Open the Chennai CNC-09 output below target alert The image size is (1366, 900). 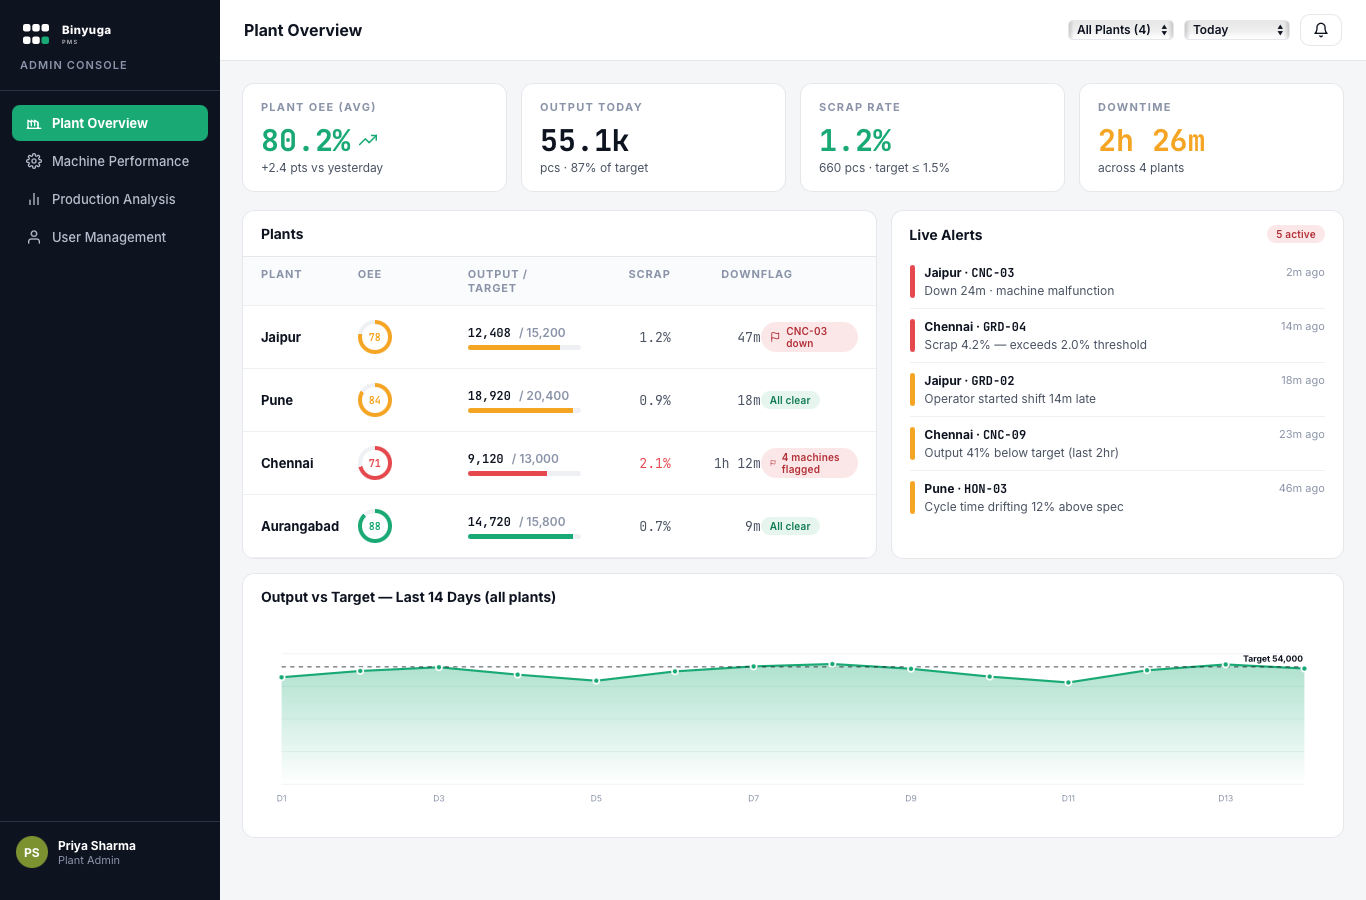point(1117,444)
